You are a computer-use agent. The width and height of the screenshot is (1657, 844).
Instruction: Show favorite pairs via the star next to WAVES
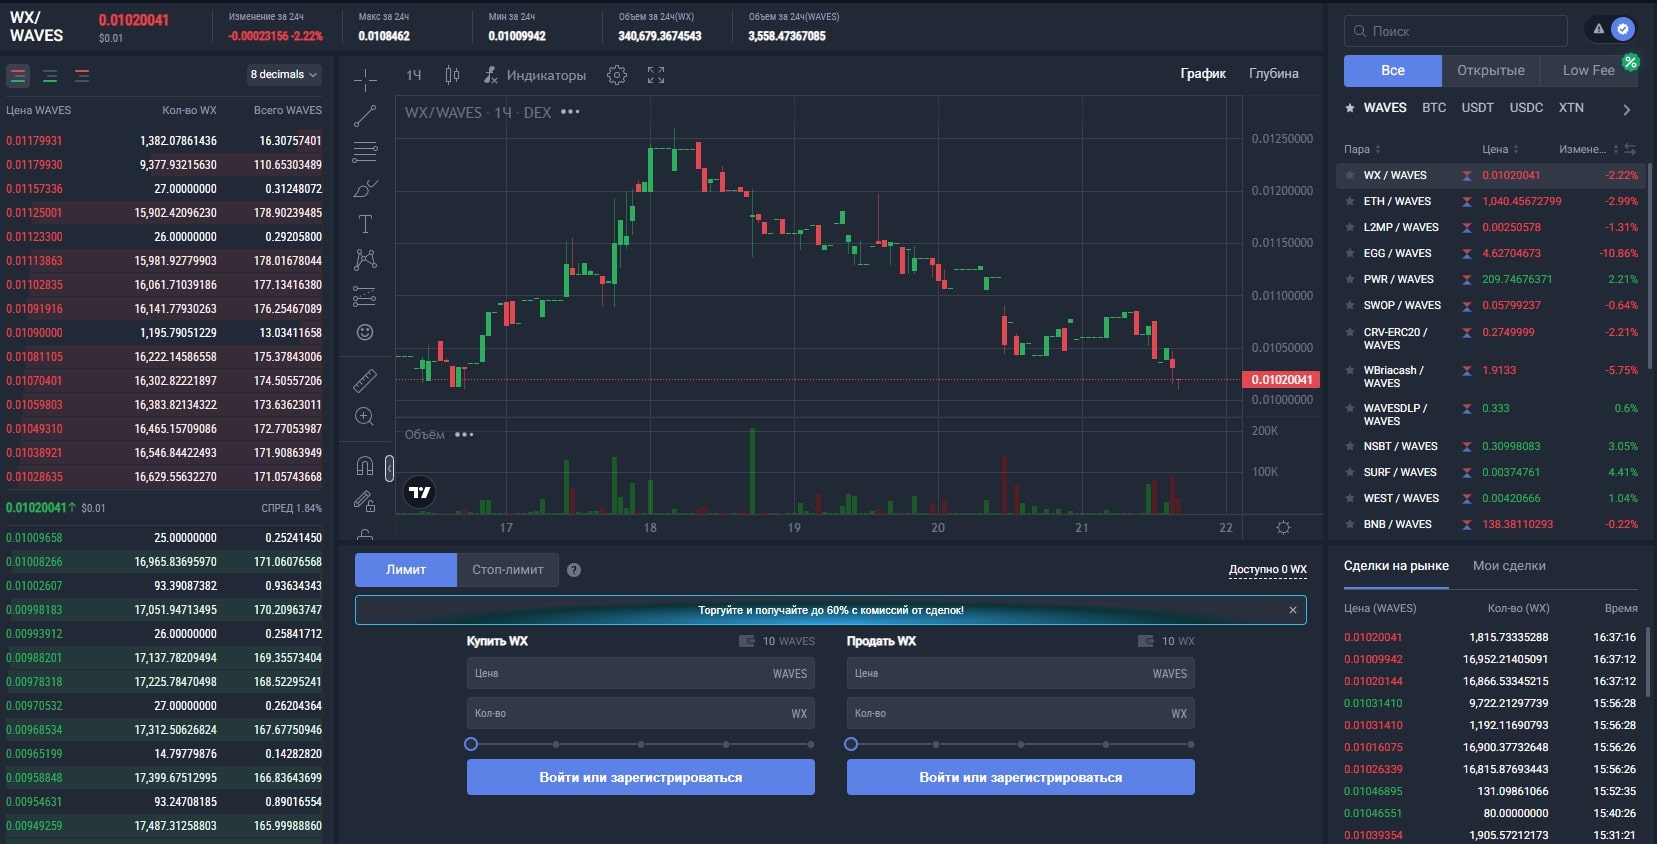click(x=1350, y=108)
